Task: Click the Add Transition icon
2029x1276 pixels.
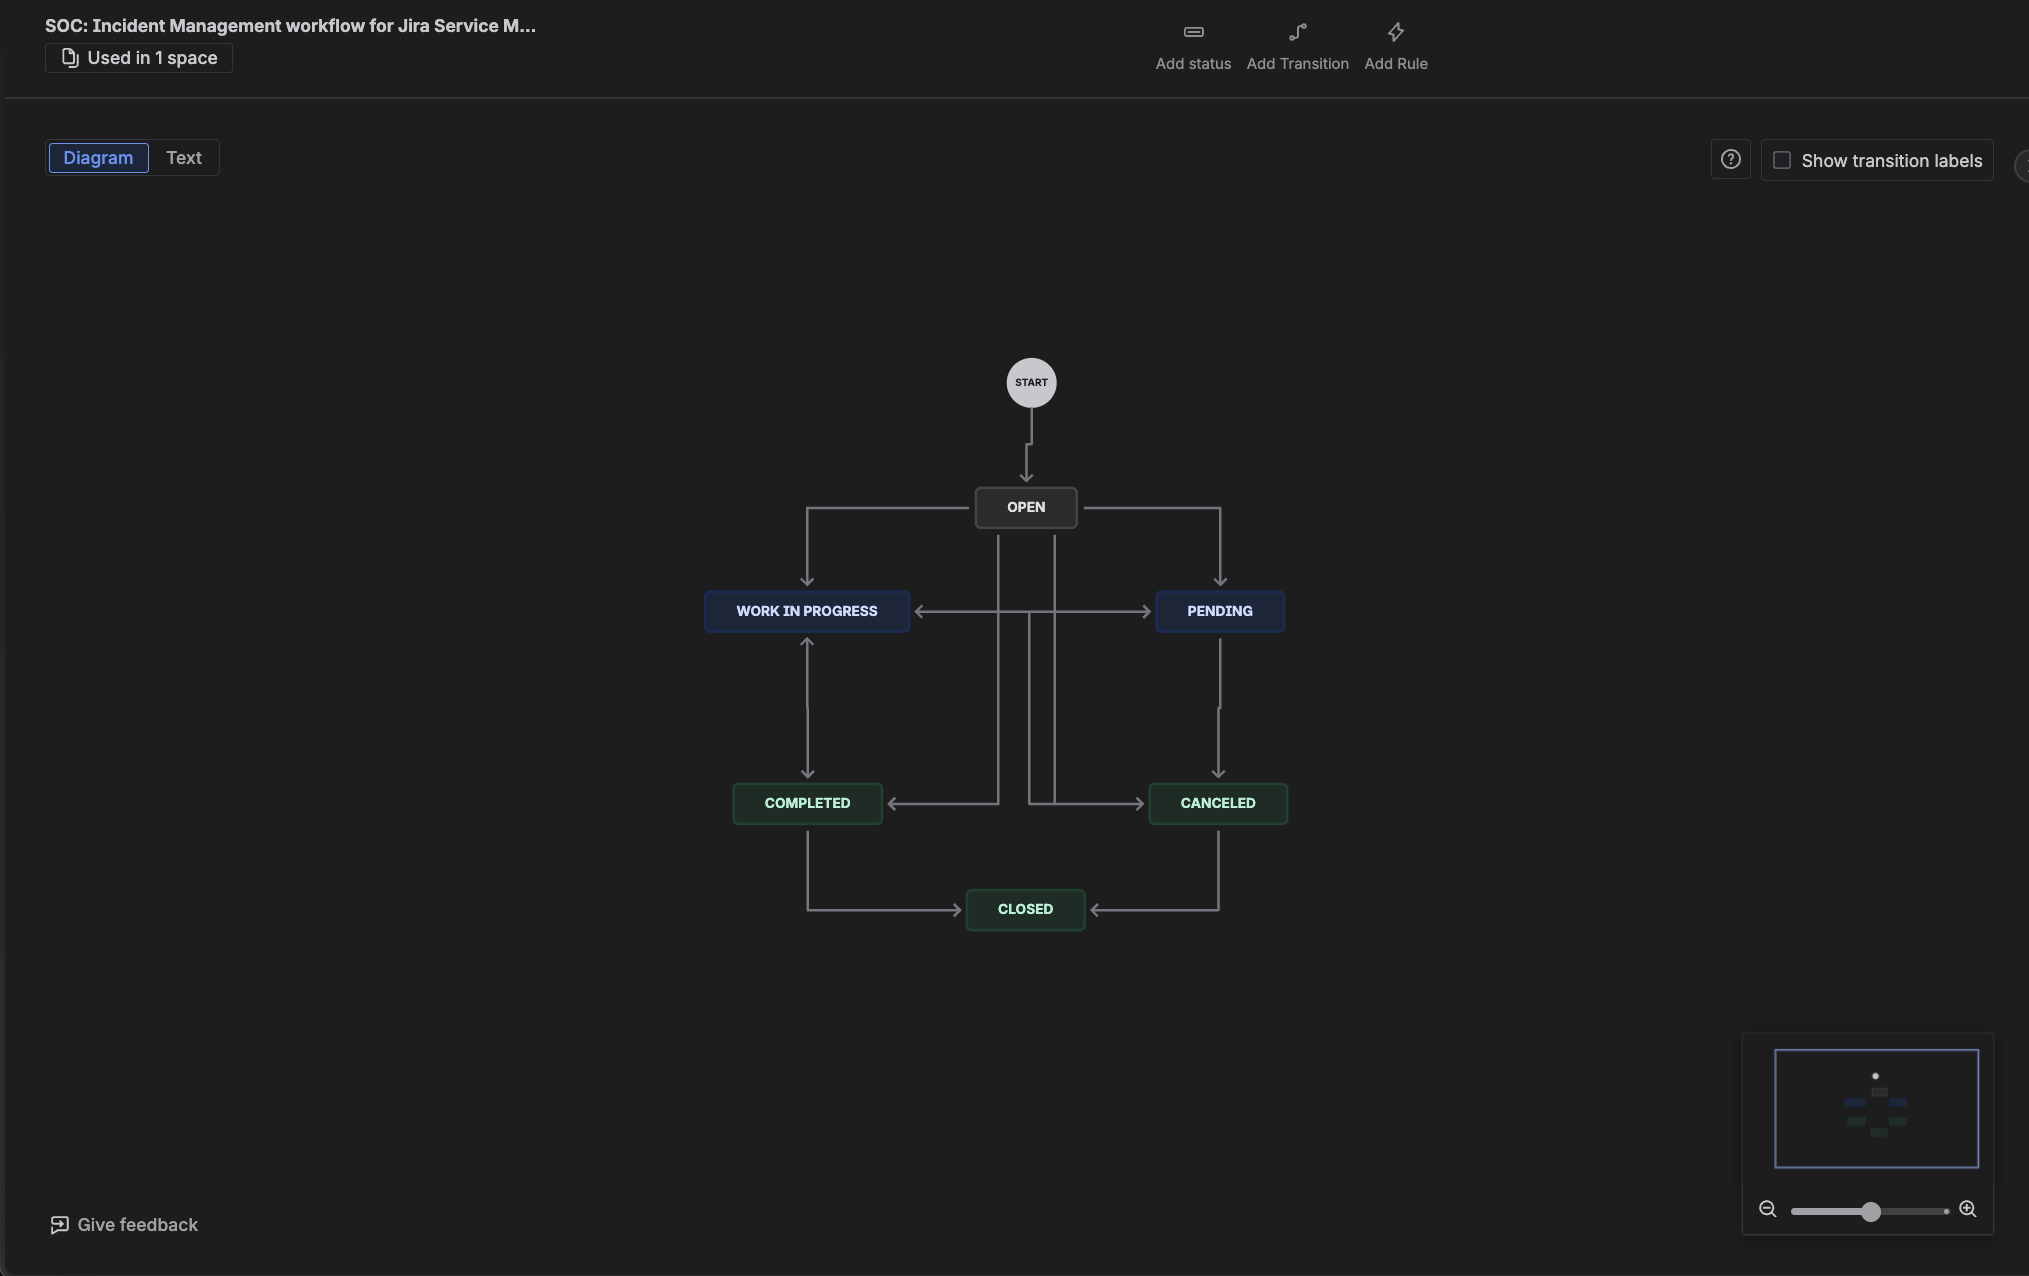Action: [1297, 33]
